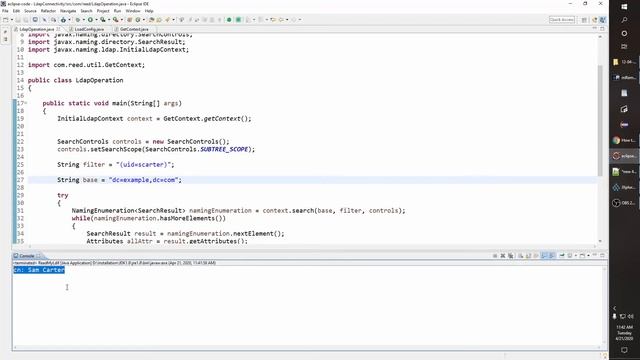Viewport: 640px width, 360px height.
Task: Click the 'cn: Sam Carter' console output
Action: click(39, 270)
